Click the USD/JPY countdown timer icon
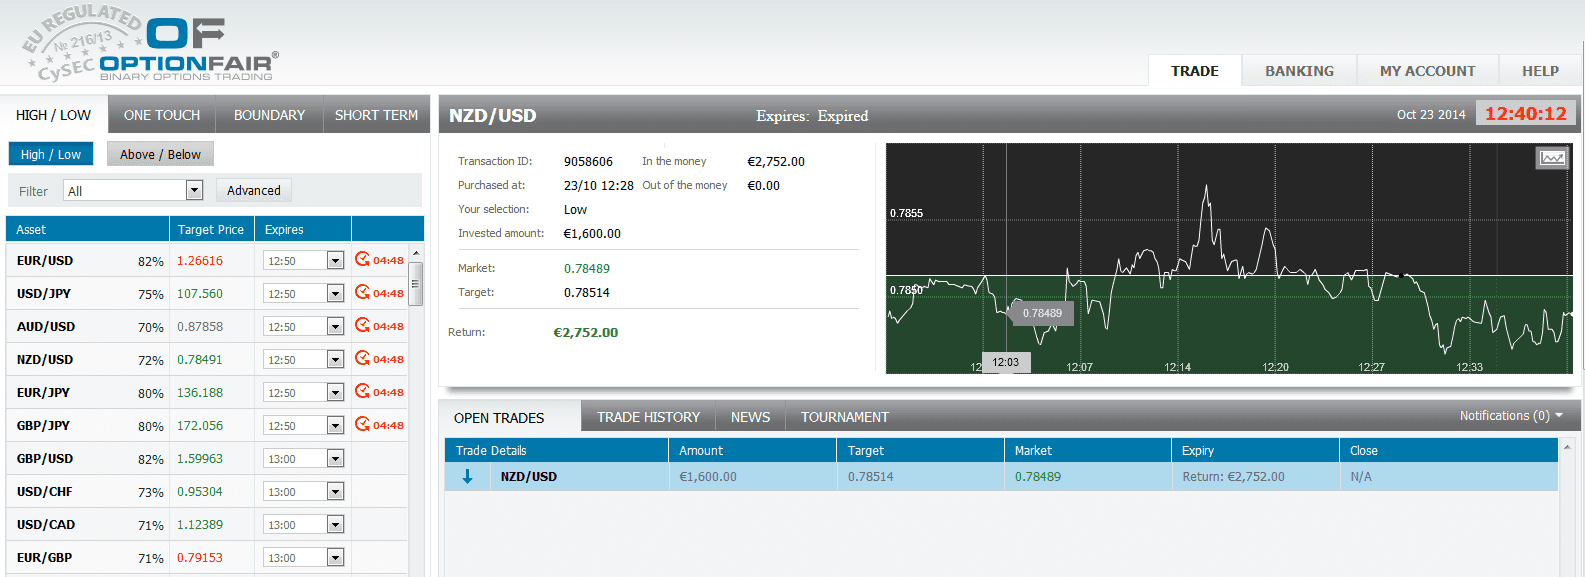Screen dimensions: 1585x577 pos(362,293)
